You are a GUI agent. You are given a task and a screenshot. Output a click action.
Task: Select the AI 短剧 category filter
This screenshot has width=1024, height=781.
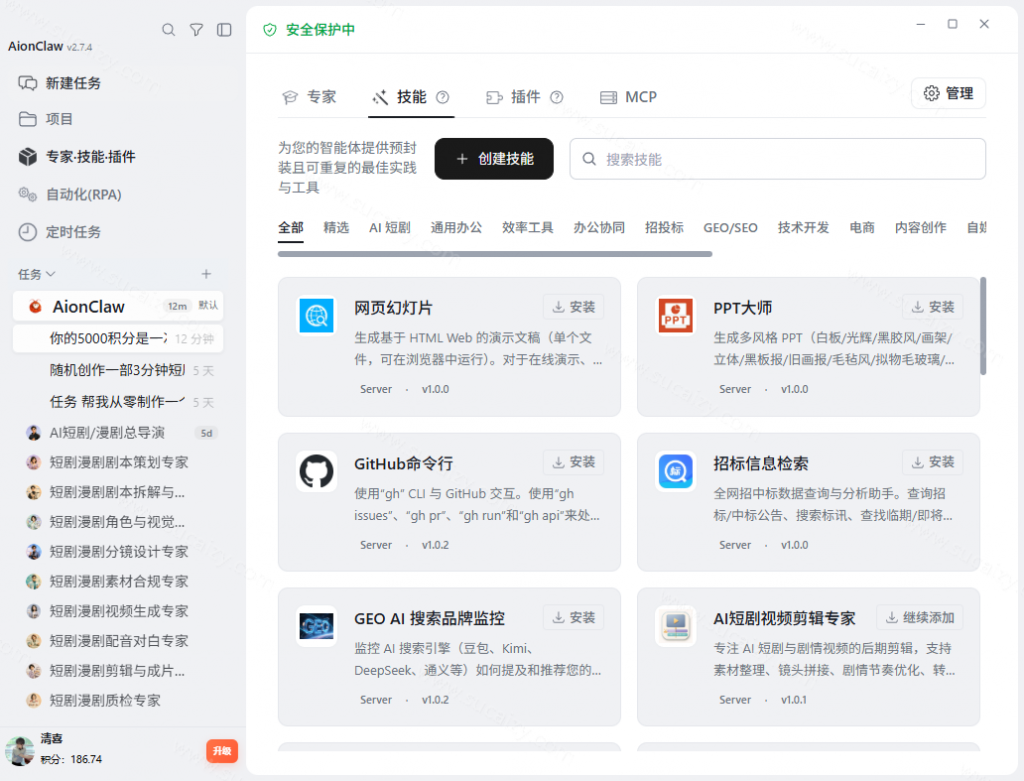(390, 227)
